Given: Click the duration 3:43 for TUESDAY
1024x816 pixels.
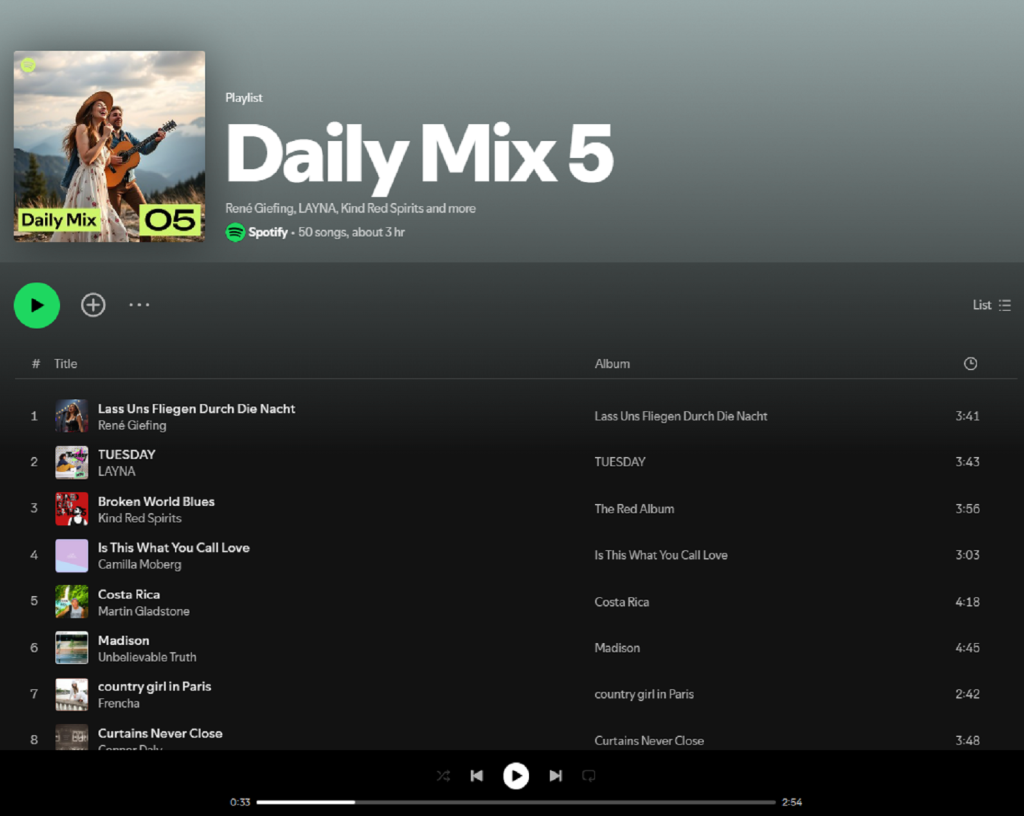Looking at the screenshot, I should 967,462.
